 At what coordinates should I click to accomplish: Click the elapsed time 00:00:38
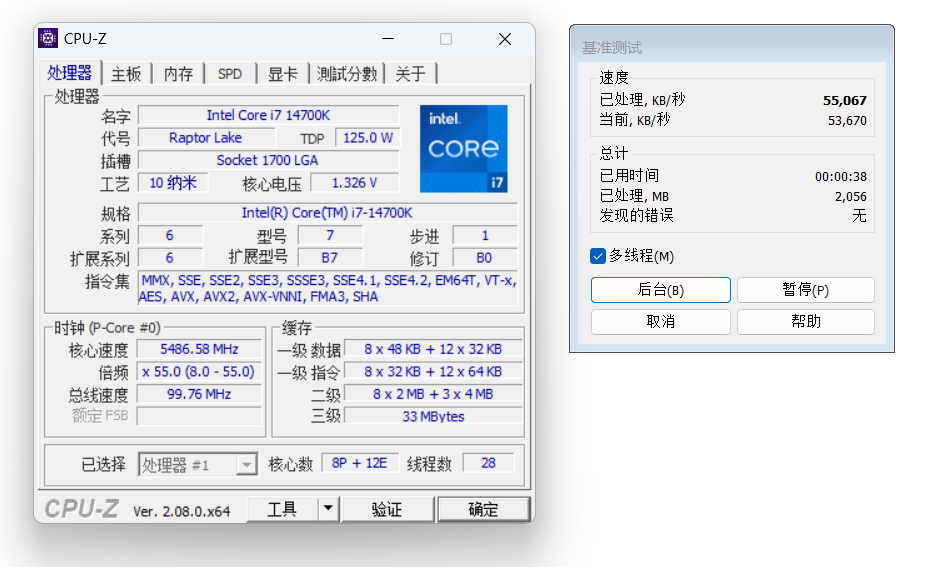[840, 176]
